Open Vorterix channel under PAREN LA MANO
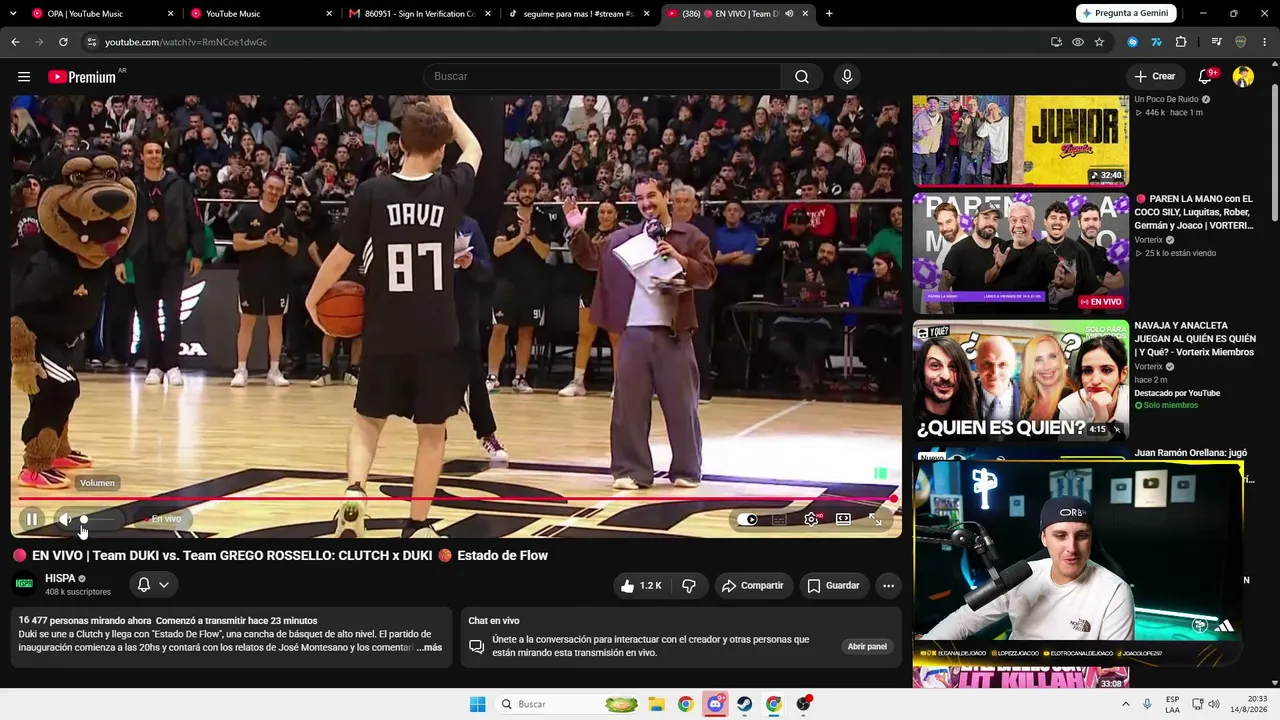 [1149, 240]
